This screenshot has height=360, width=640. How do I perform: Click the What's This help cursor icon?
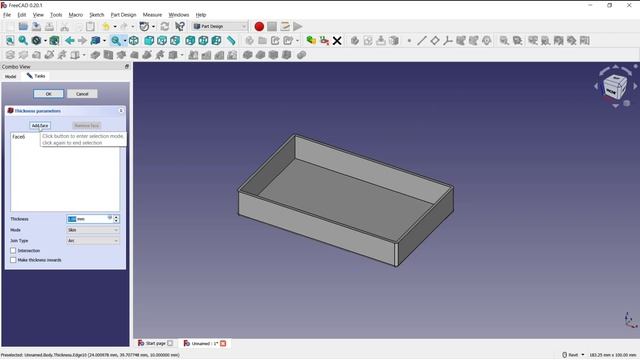[180, 27]
